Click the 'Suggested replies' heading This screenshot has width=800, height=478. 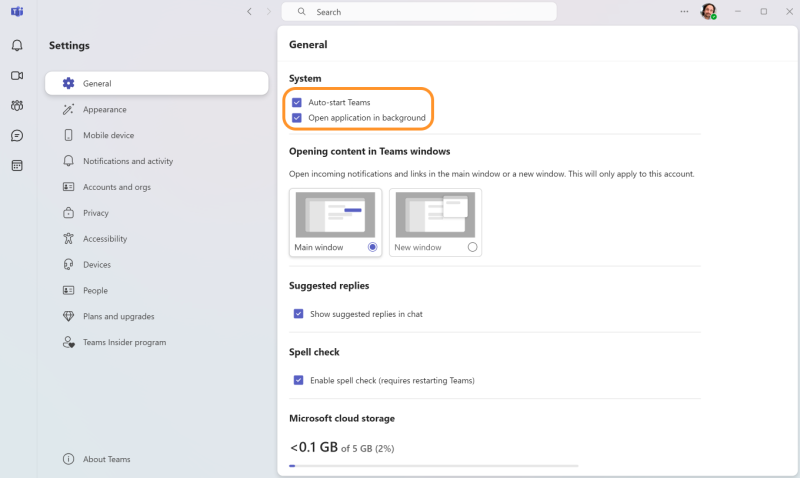[329, 286]
